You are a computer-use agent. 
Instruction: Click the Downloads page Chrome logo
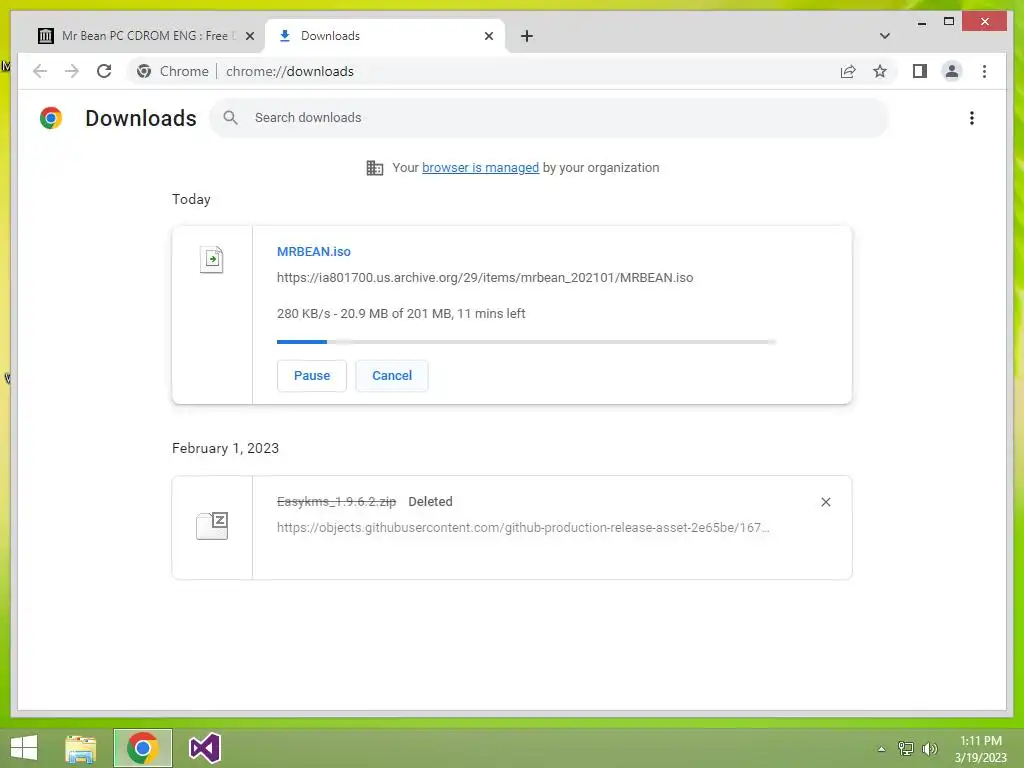click(51, 118)
